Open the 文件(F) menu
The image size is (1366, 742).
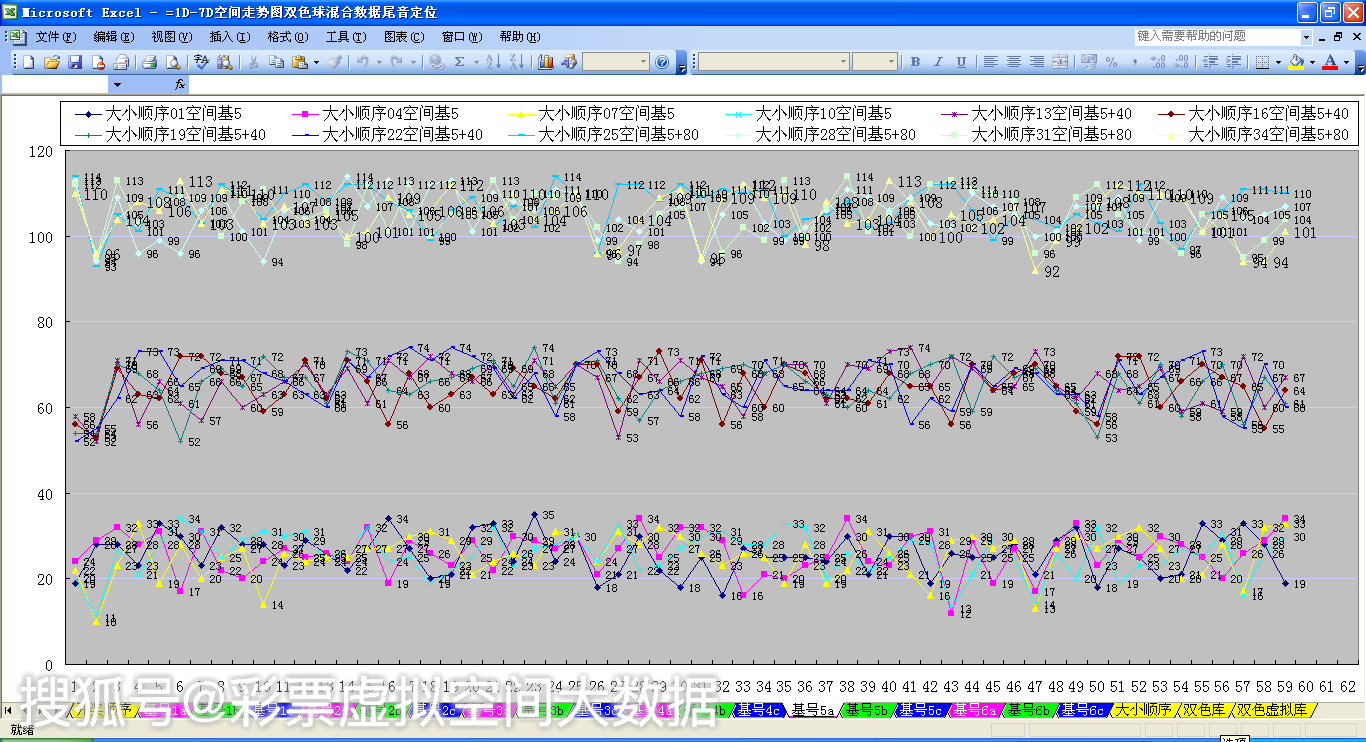coord(55,36)
